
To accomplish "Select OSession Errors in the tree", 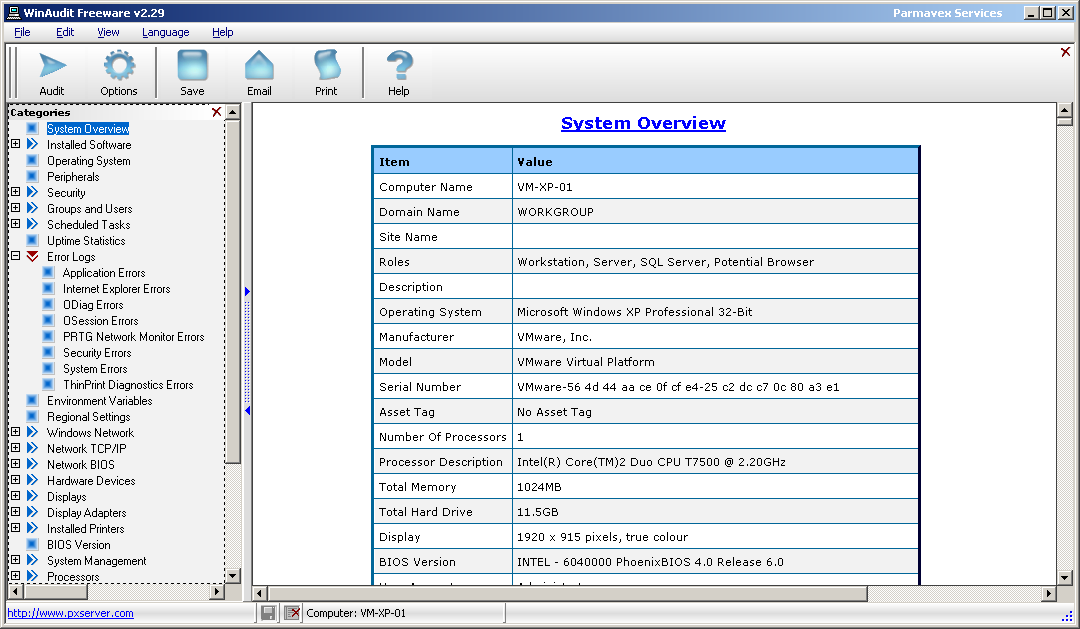I will (101, 320).
